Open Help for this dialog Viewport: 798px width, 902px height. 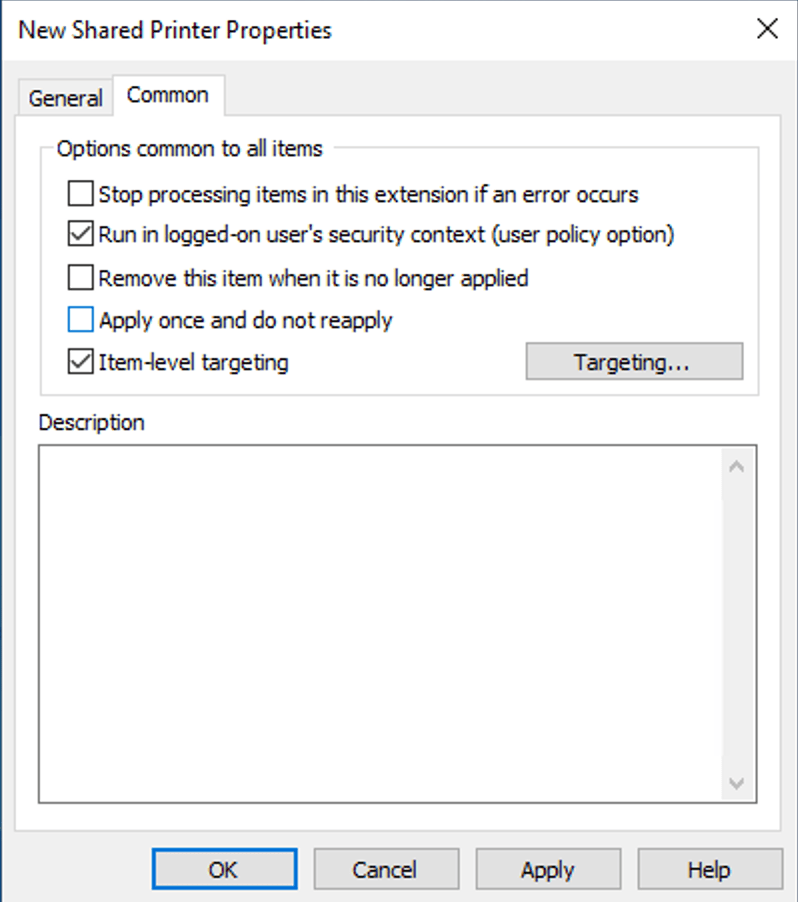(710, 868)
